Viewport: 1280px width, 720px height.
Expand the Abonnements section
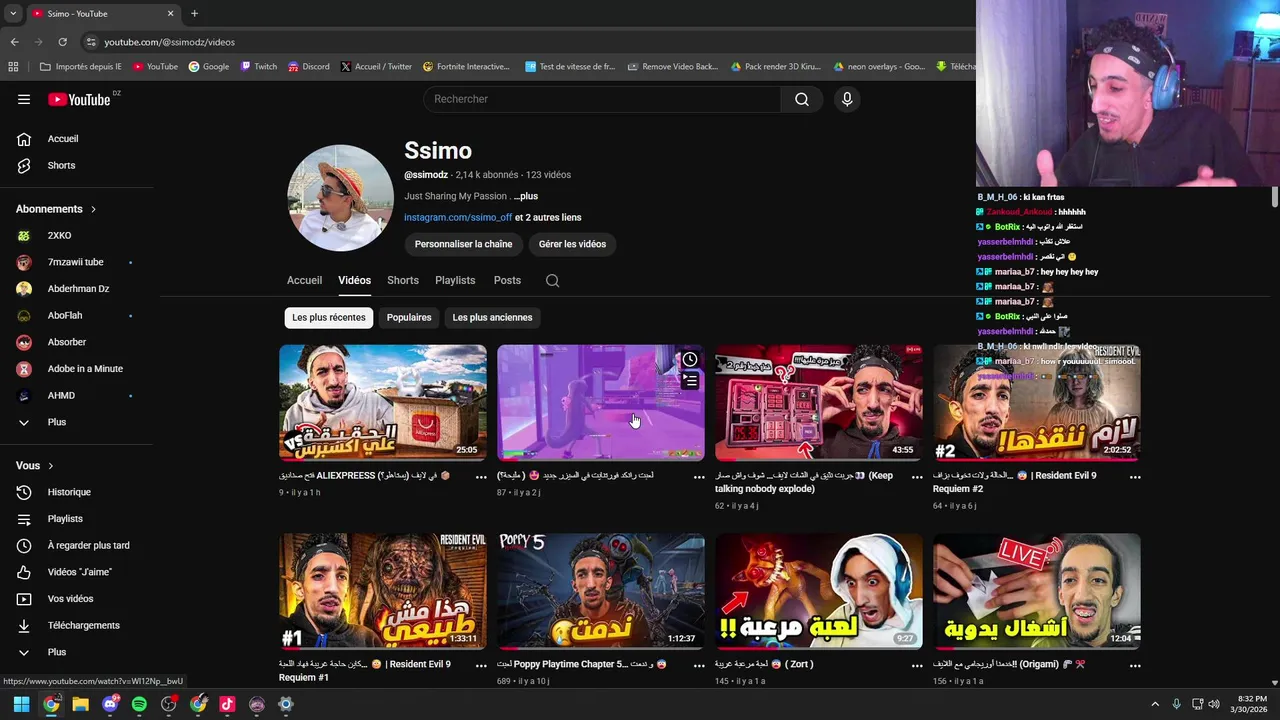56,209
